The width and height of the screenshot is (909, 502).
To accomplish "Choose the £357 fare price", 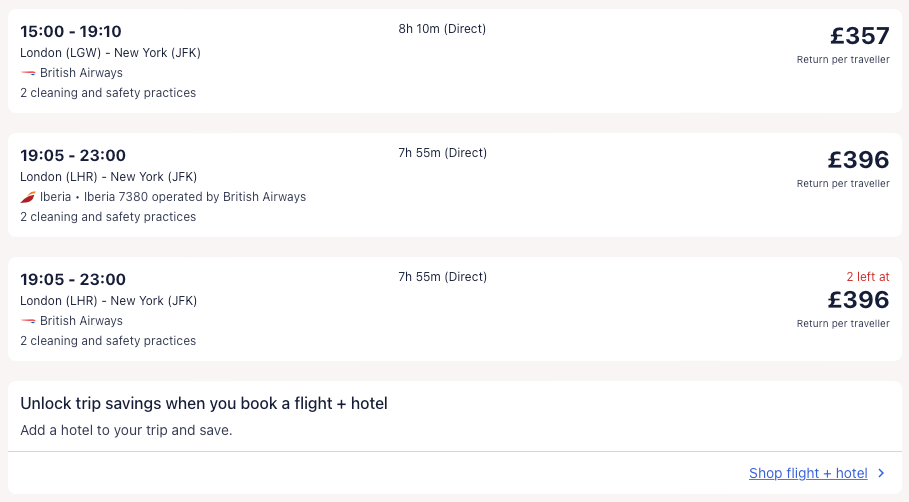I will coord(859,36).
